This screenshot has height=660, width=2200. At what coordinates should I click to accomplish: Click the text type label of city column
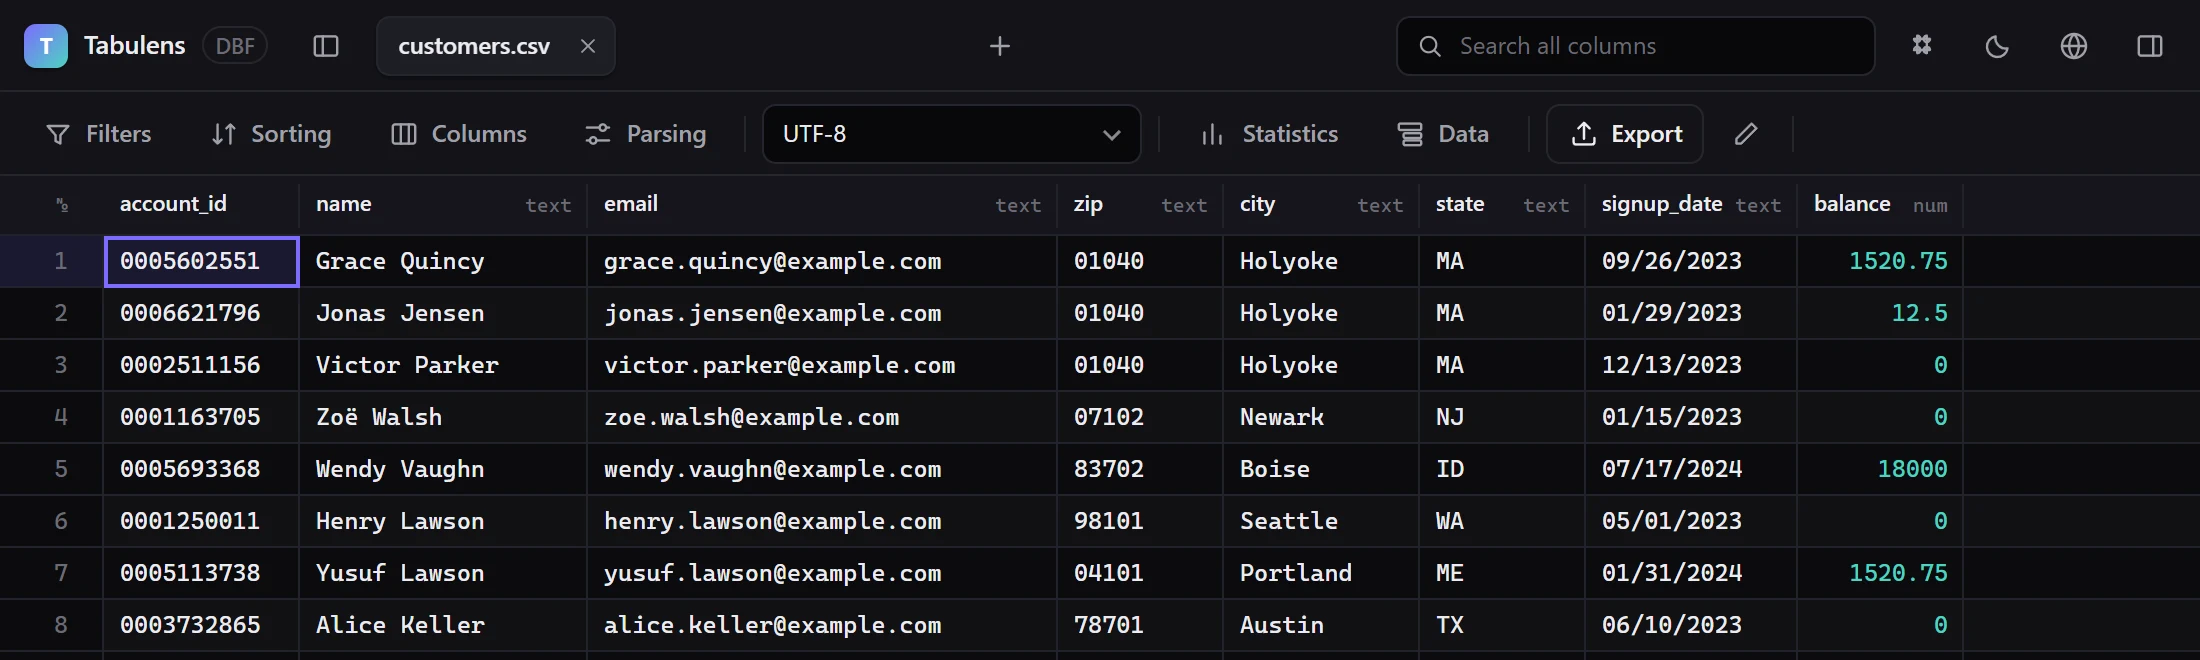[x=1380, y=206]
